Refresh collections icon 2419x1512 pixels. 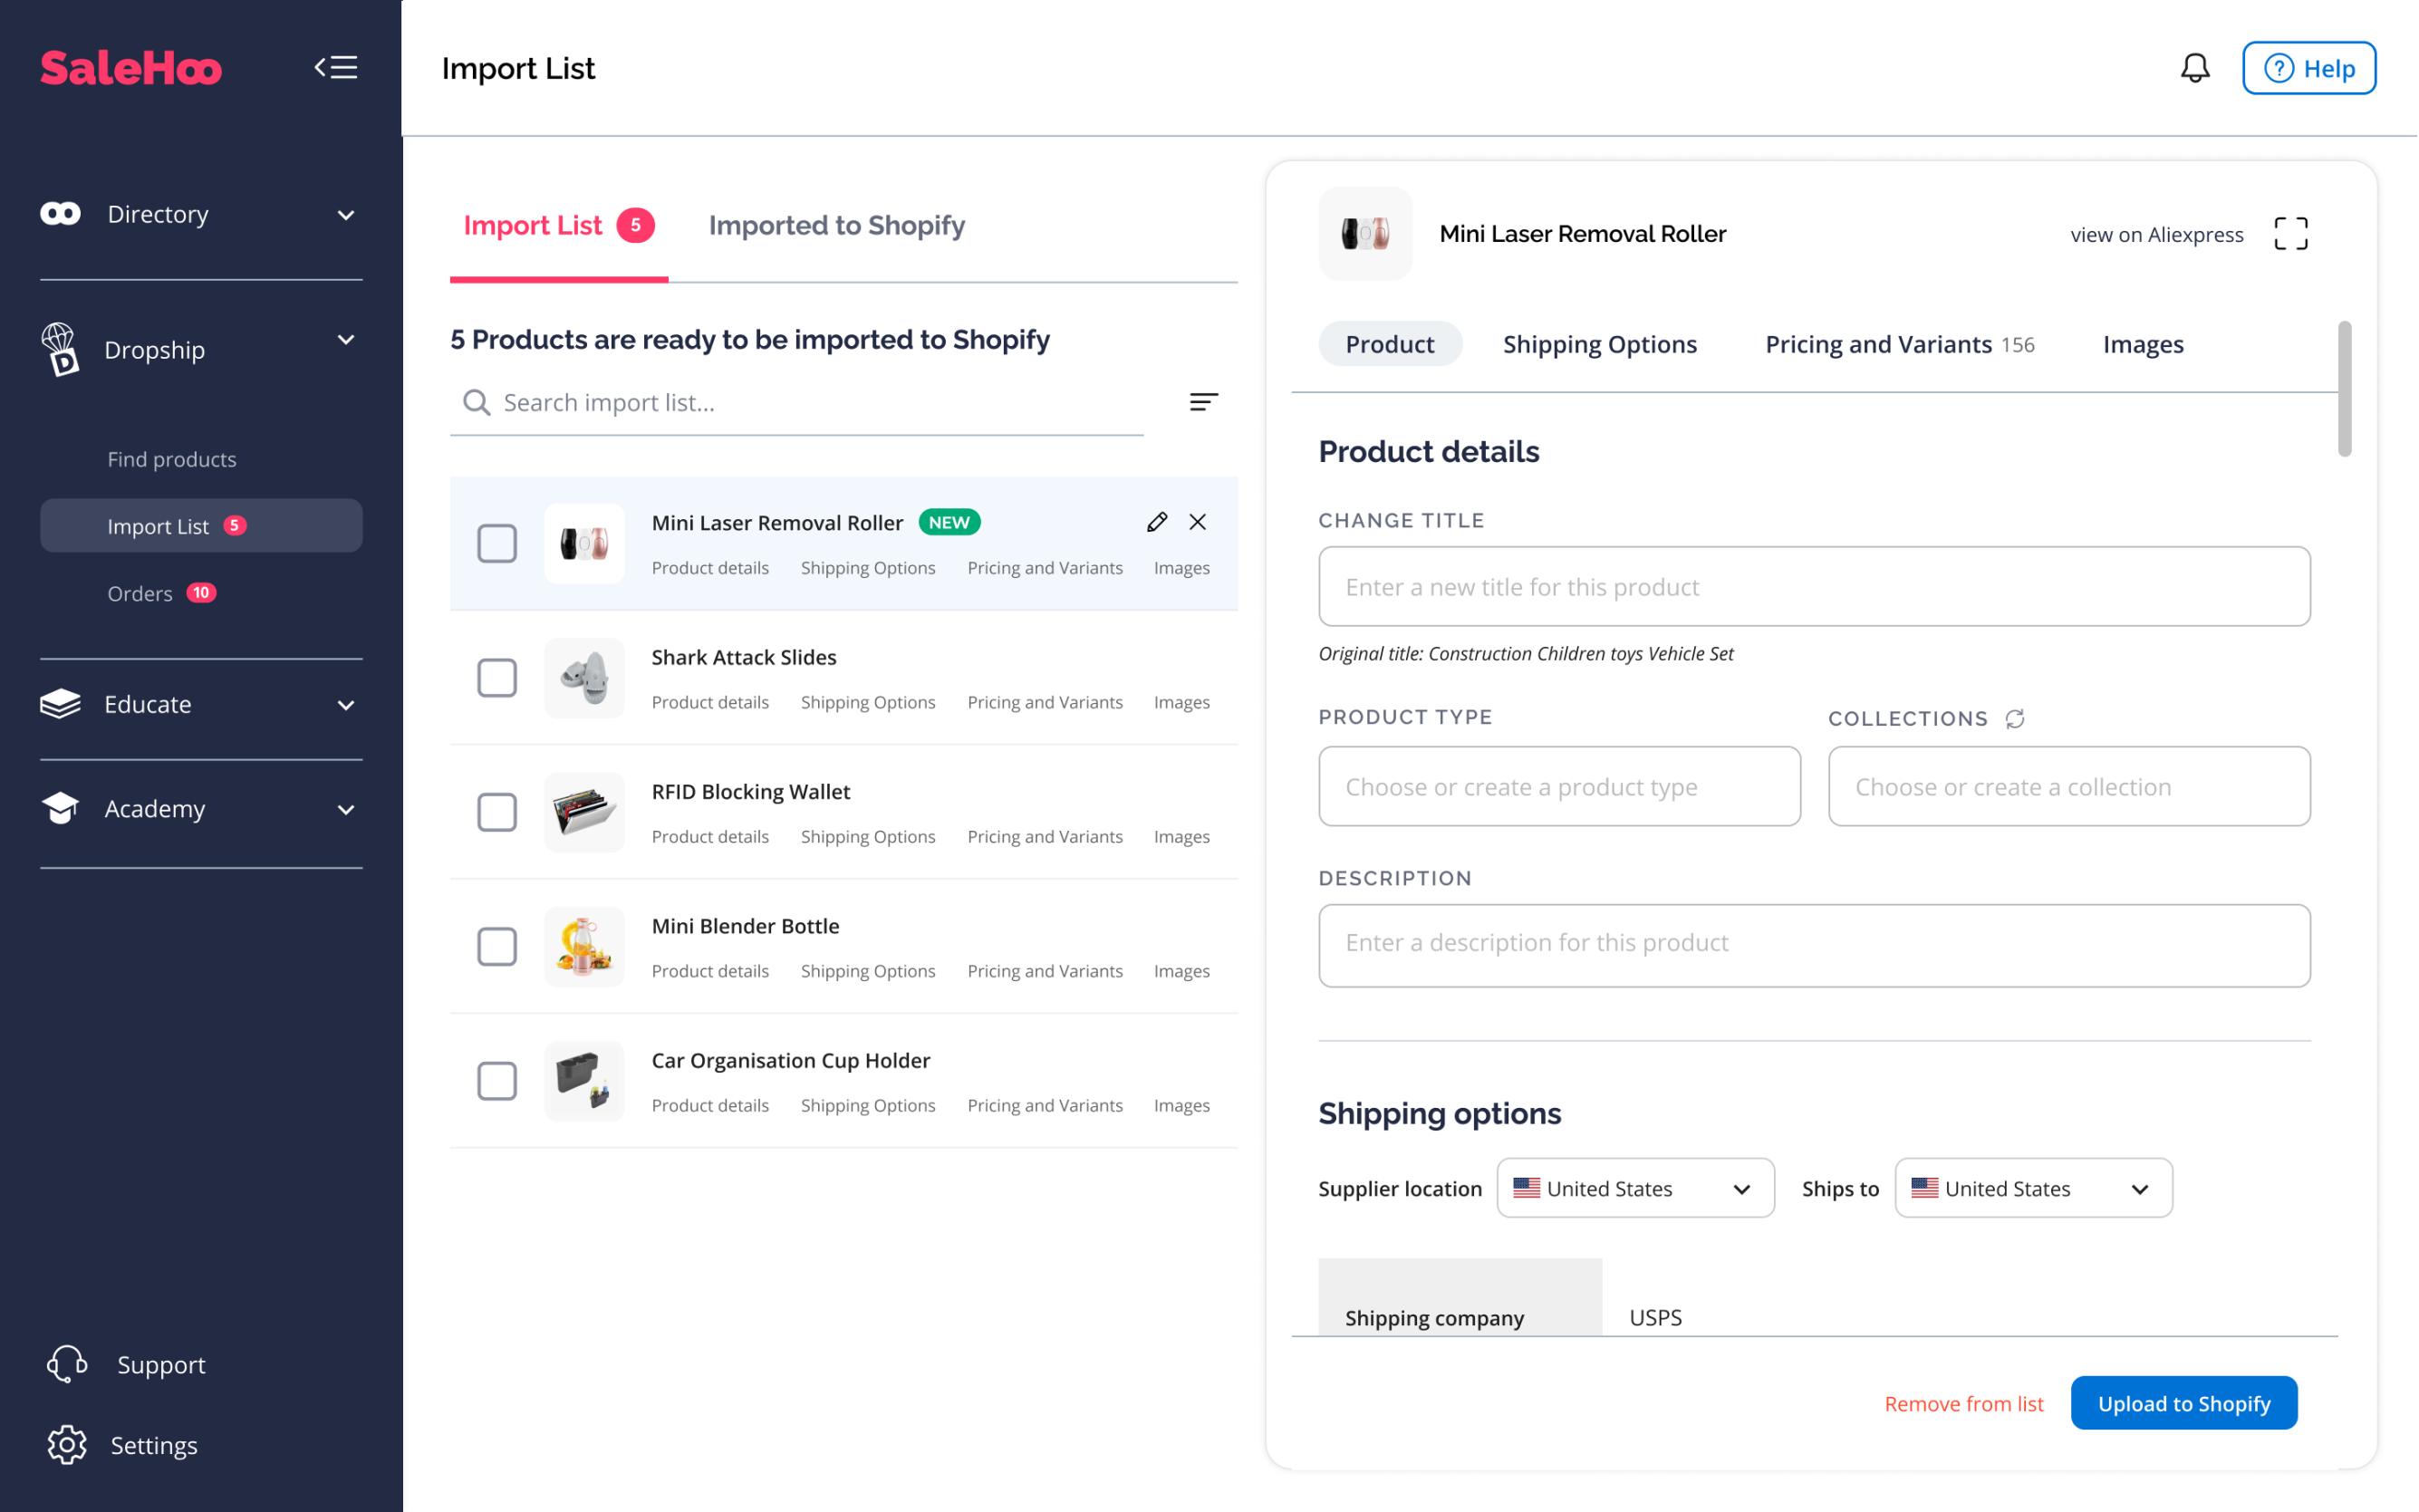tap(2014, 718)
